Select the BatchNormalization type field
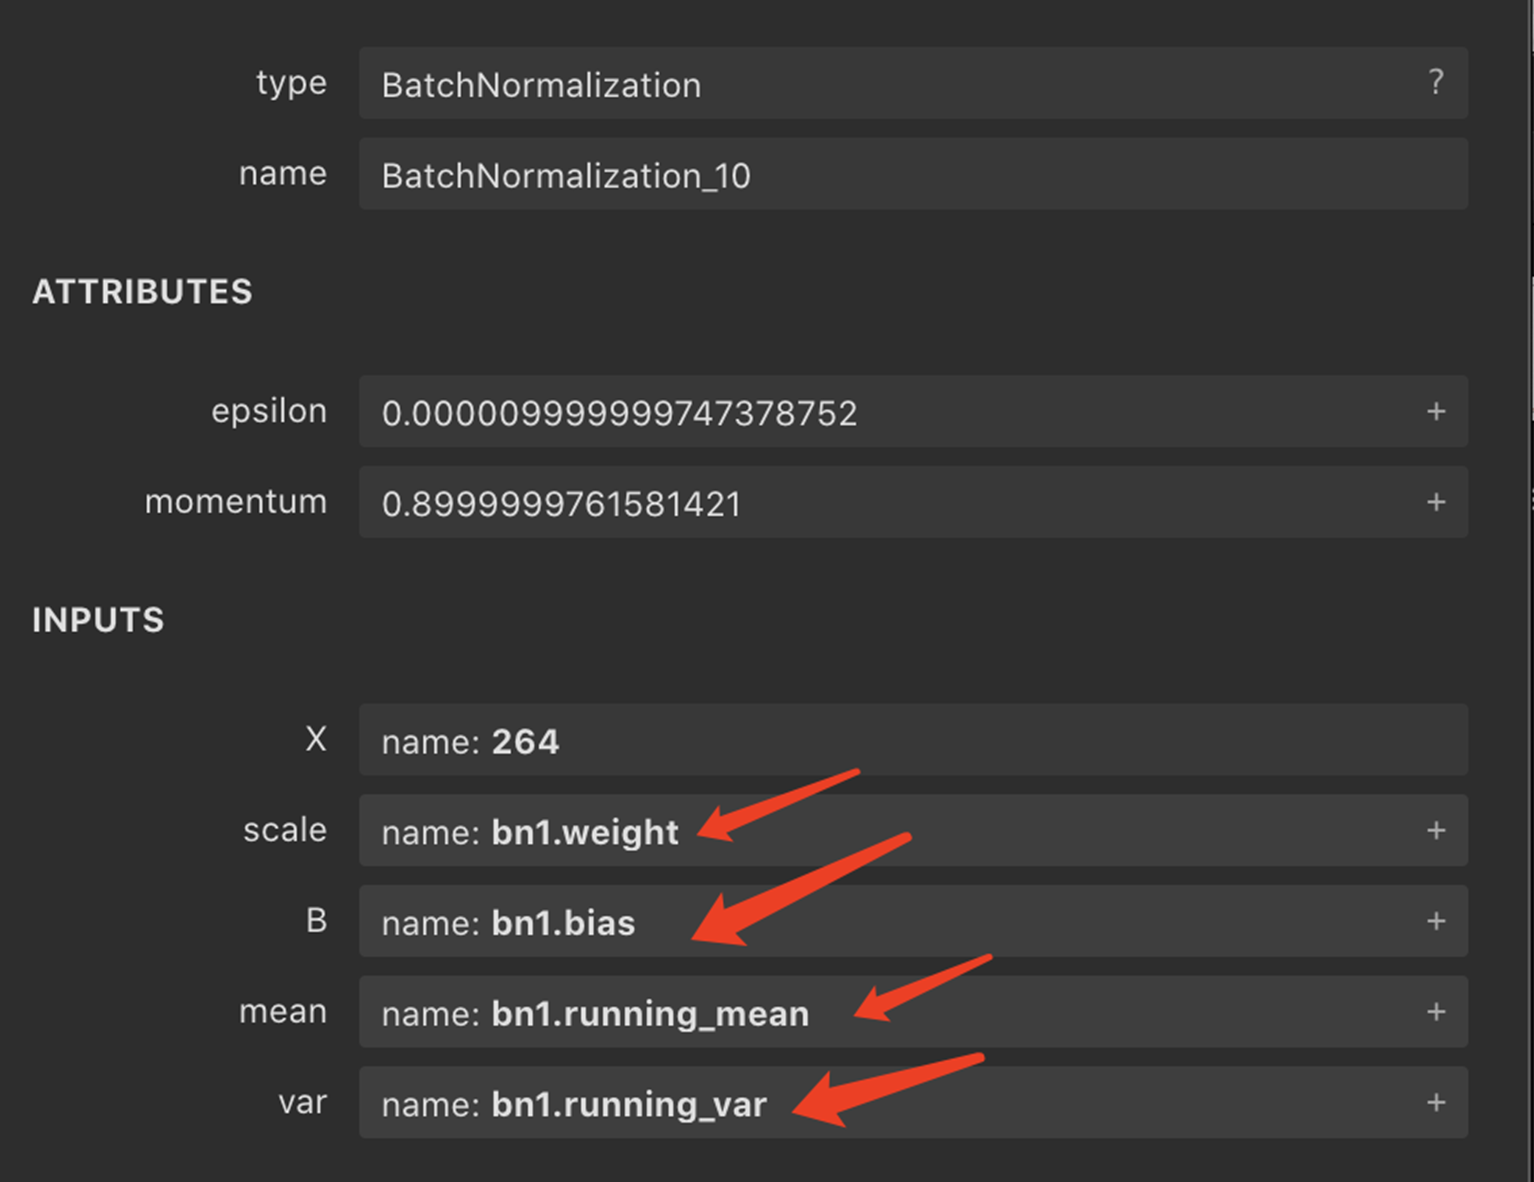Screen dimensions: 1534x1182 [541, 85]
